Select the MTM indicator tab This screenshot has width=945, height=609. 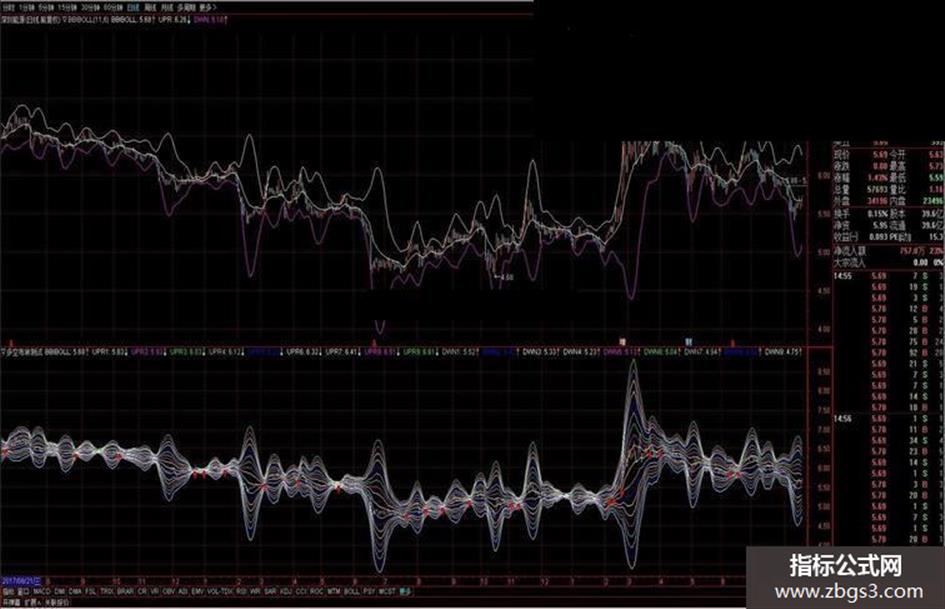[333, 592]
